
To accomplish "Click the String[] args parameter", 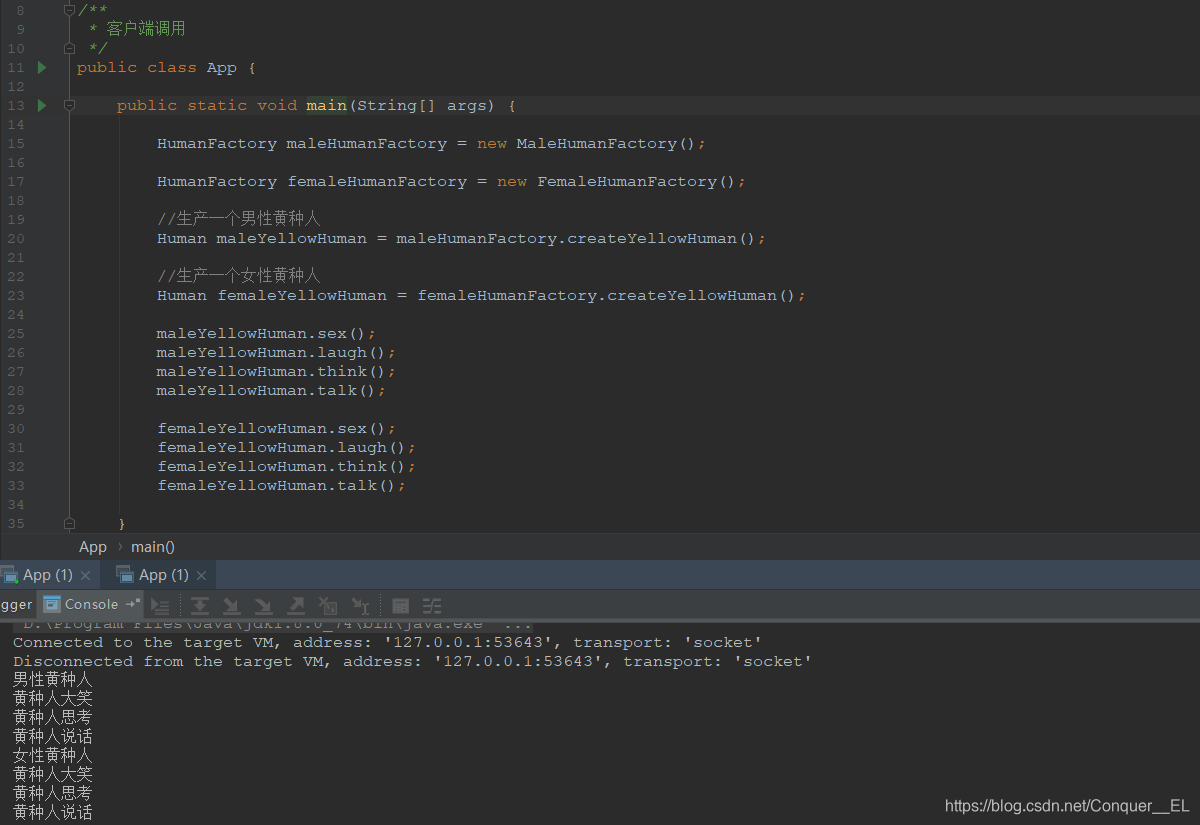I will pyautogui.click(x=421, y=105).
